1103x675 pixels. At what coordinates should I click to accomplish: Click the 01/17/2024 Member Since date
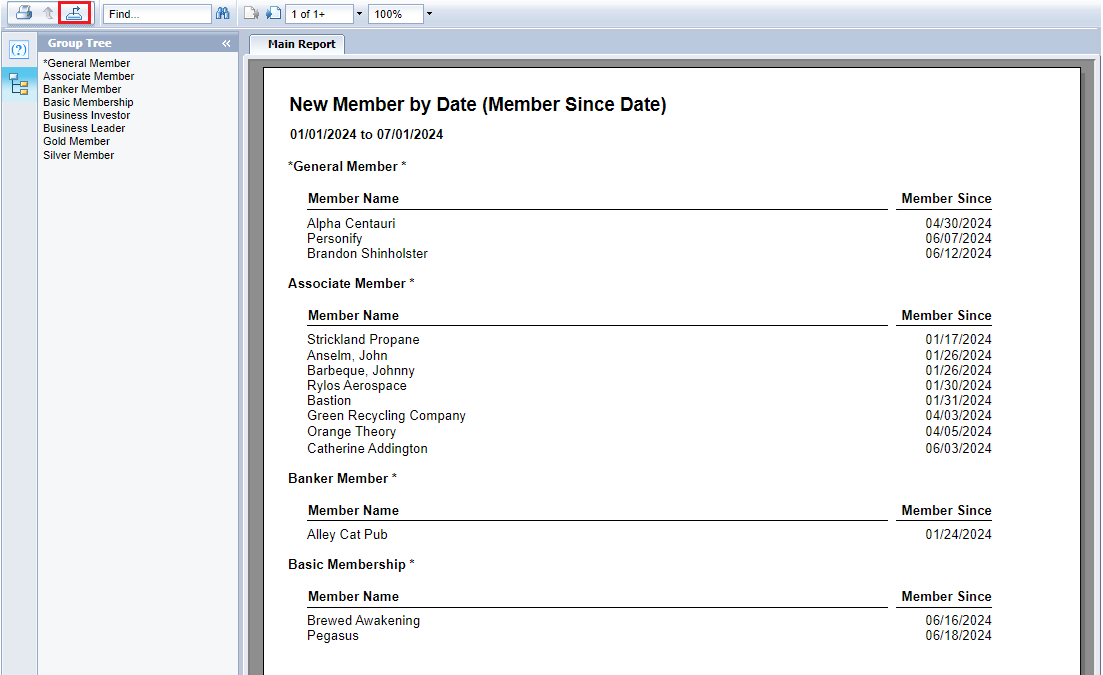(x=958, y=340)
